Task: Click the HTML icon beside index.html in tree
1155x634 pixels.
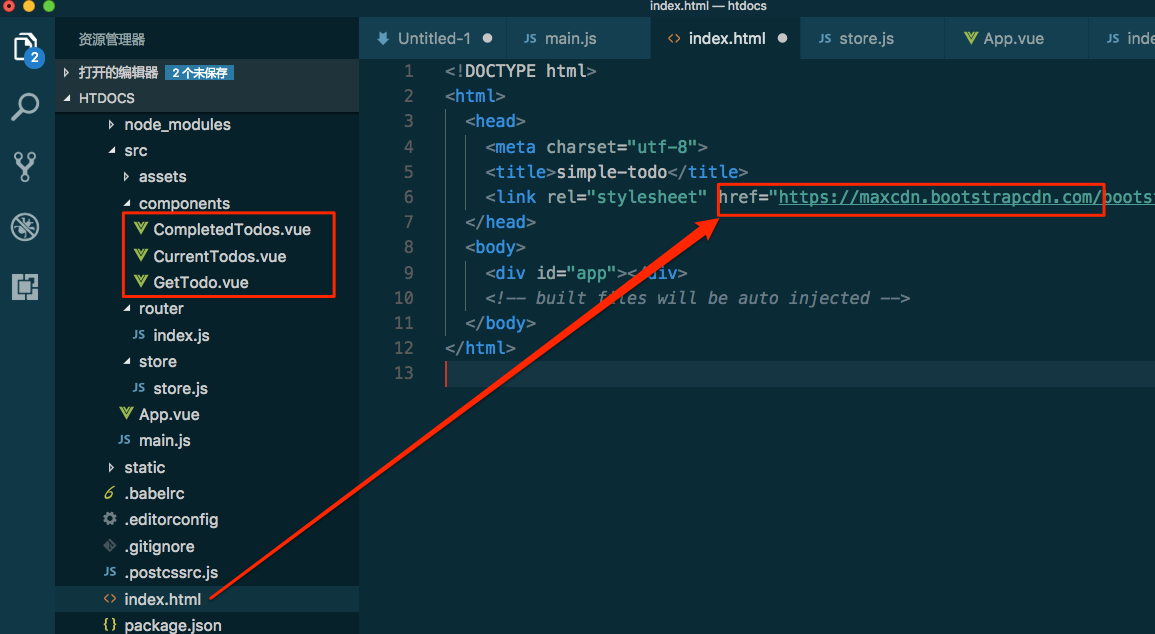Action: [110, 599]
